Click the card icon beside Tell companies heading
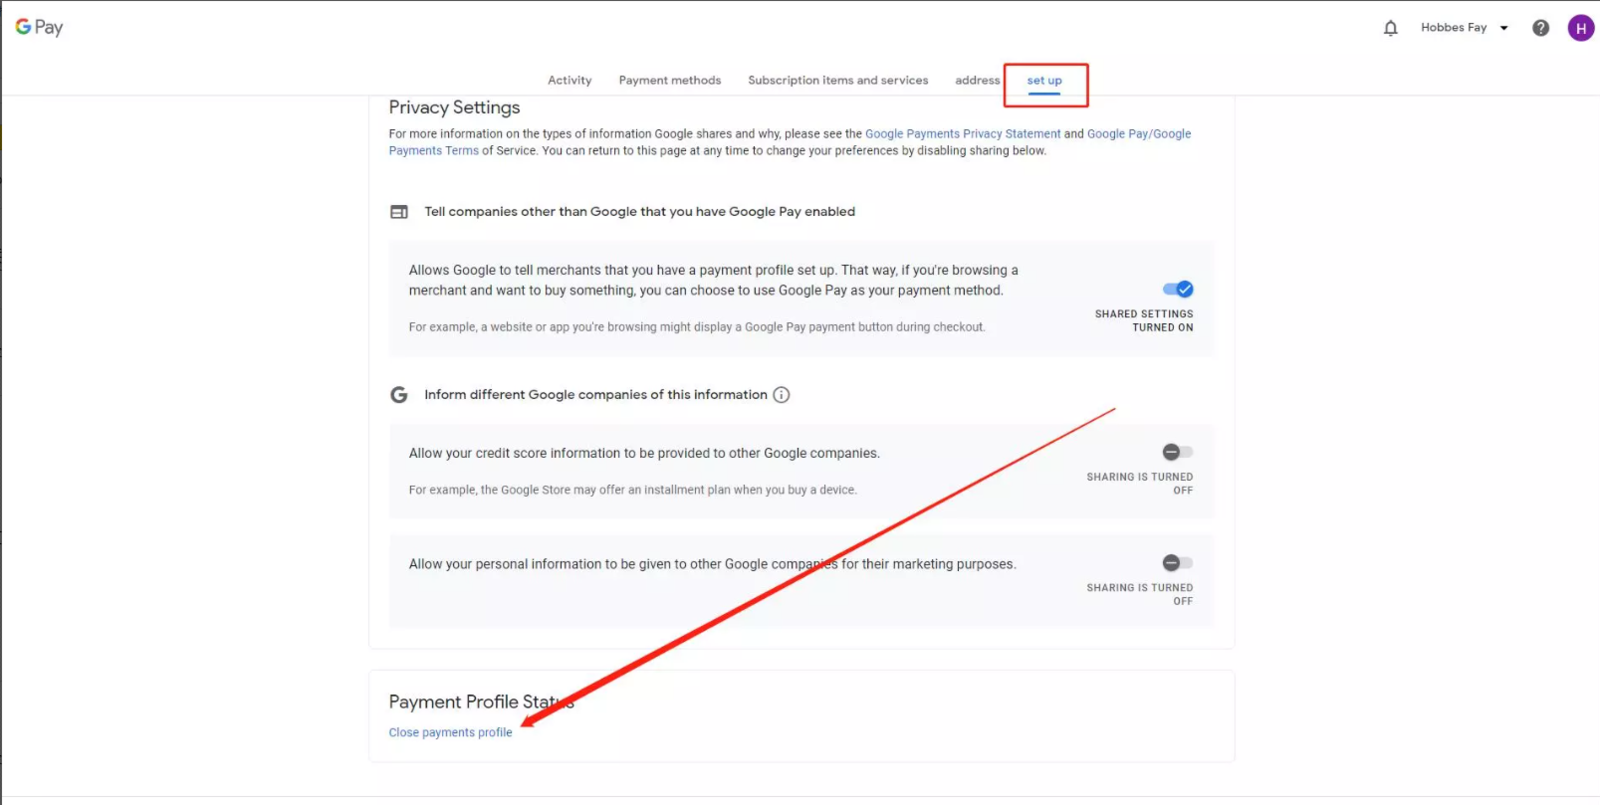This screenshot has height=805, width=1600. 399,212
